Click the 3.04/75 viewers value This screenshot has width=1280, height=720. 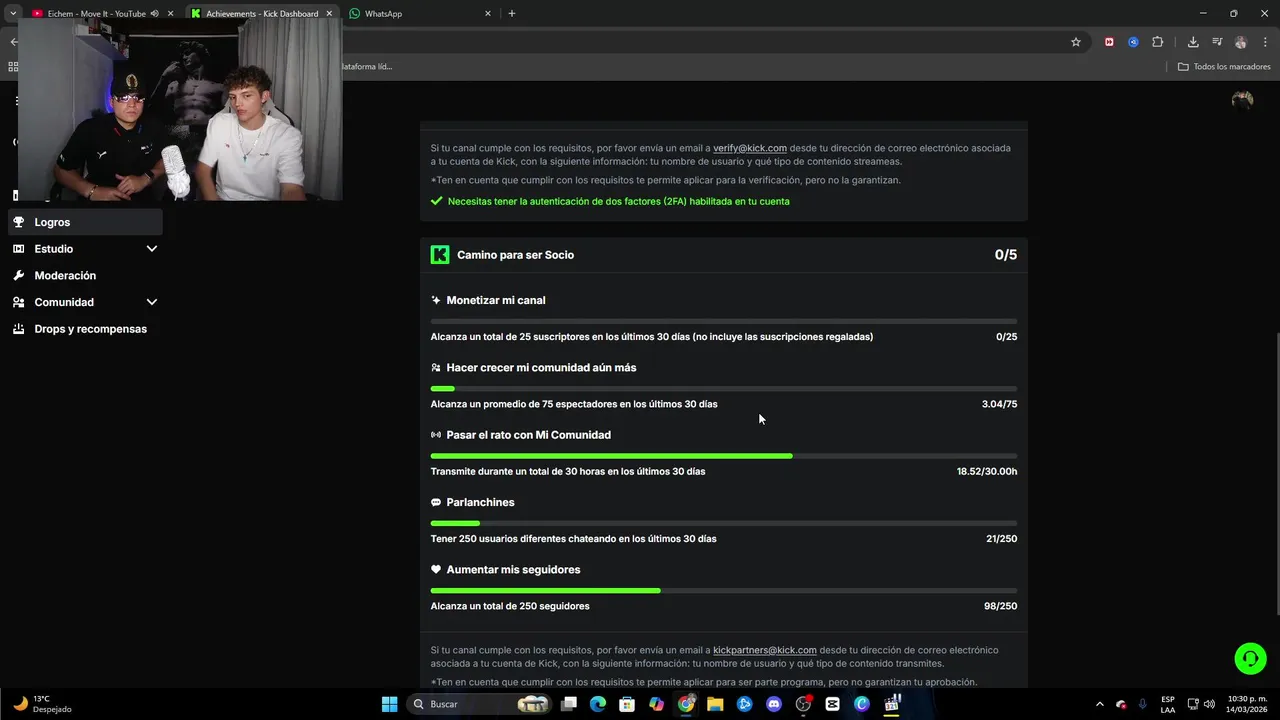(x=999, y=404)
